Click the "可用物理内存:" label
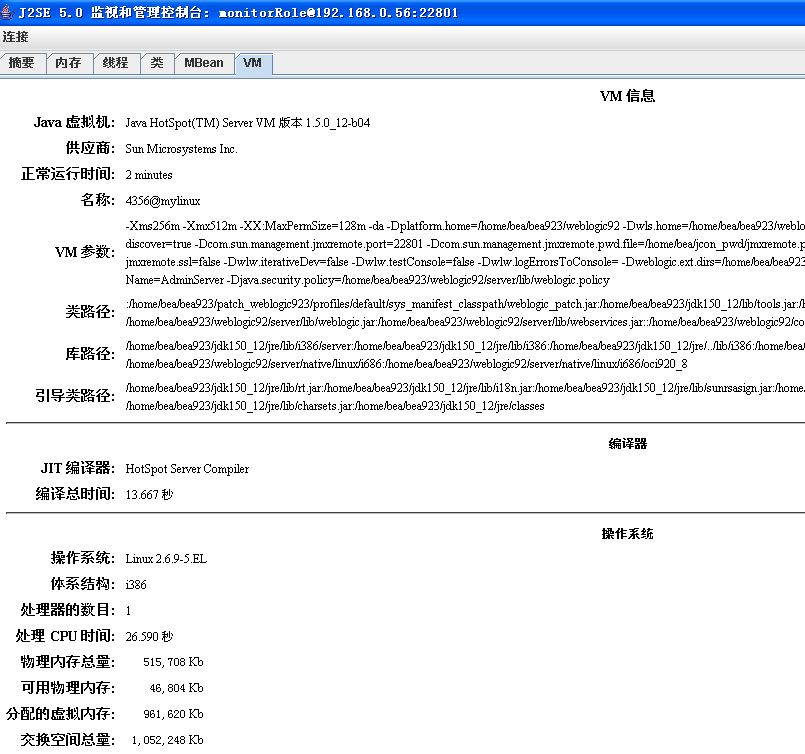The image size is (805, 754). click(x=68, y=688)
